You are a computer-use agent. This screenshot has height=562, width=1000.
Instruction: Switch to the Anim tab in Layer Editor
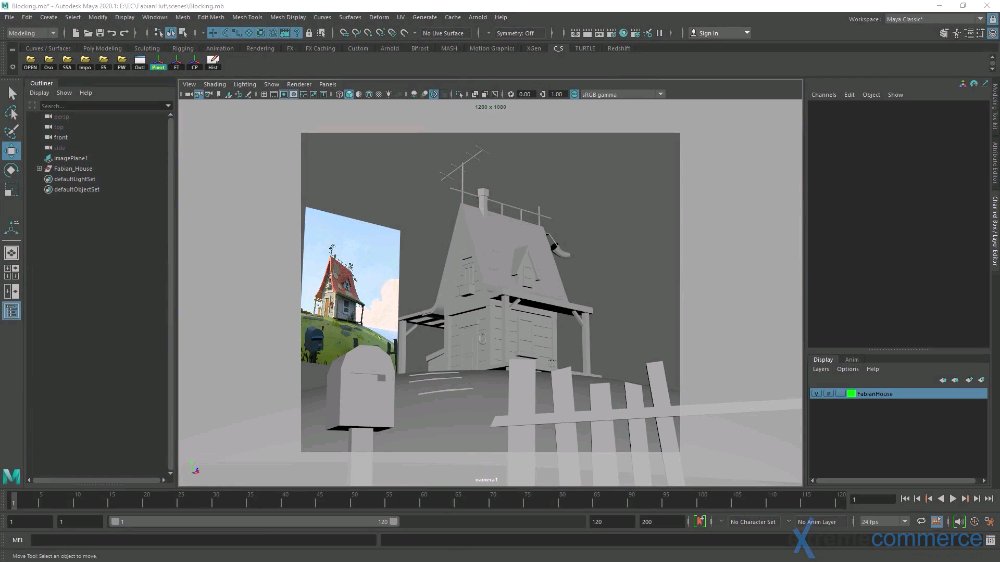851,360
